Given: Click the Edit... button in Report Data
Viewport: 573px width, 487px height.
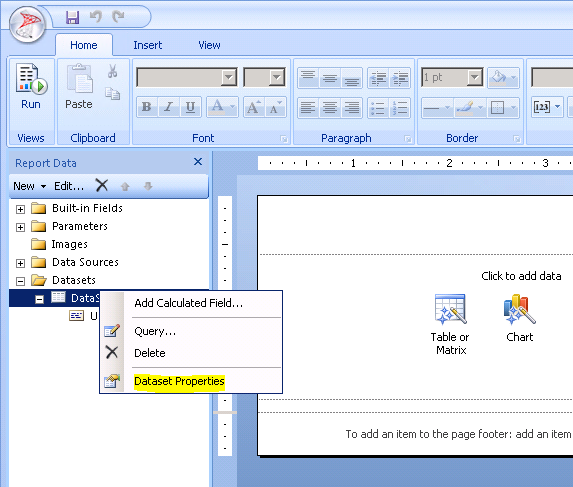Looking at the screenshot, I should [x=69, y=186].
